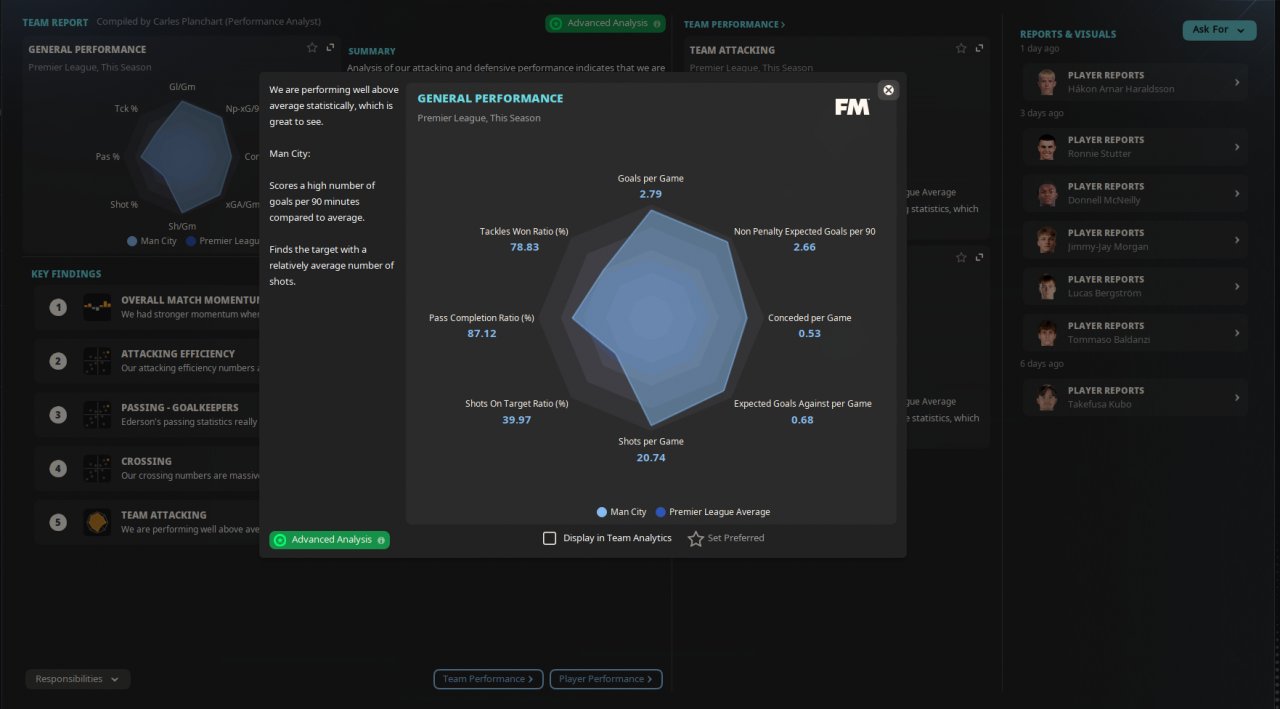This screenshot has height=709, width=1280.
Task: Open Hákon Arnar Haraldsson player report
Action: [x=1134, y=82]
